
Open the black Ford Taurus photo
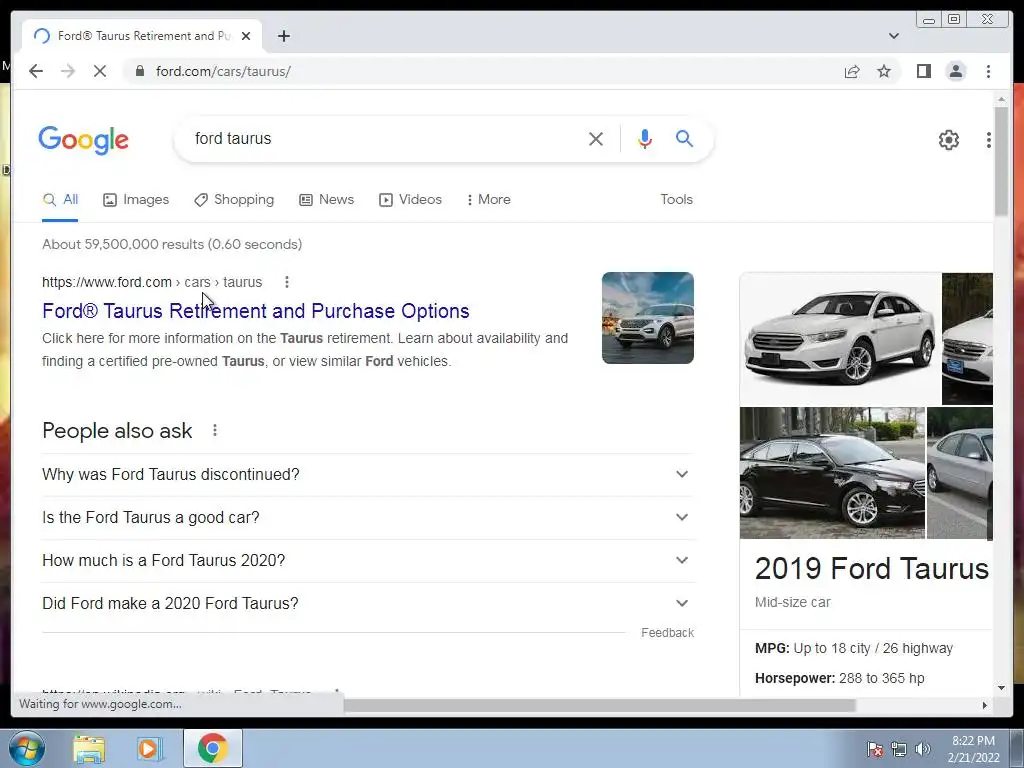[833, 473]
